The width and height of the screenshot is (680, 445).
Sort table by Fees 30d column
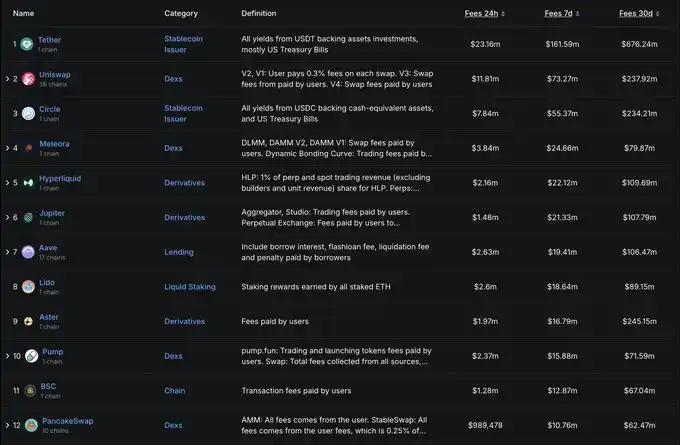(x=639, y=14)
